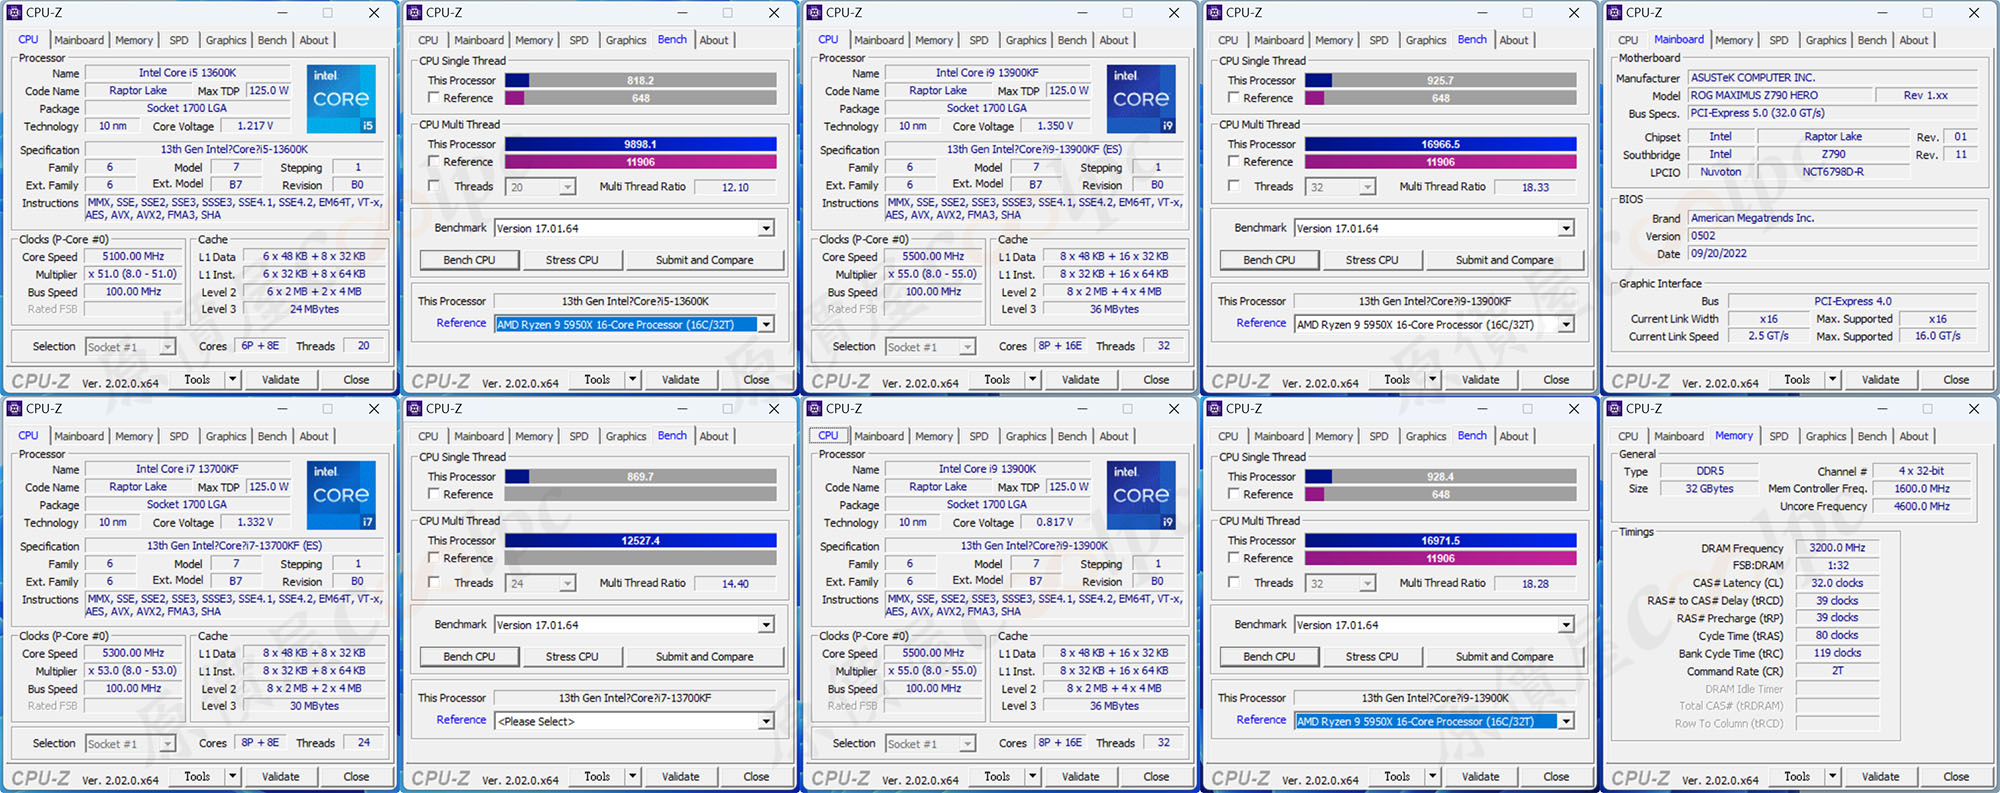Viewport: 2000px width, 793px height.
Task: Click Multi Thread Ratio value 18.33
Action: pyautogui.click(x=1535, y=187)
